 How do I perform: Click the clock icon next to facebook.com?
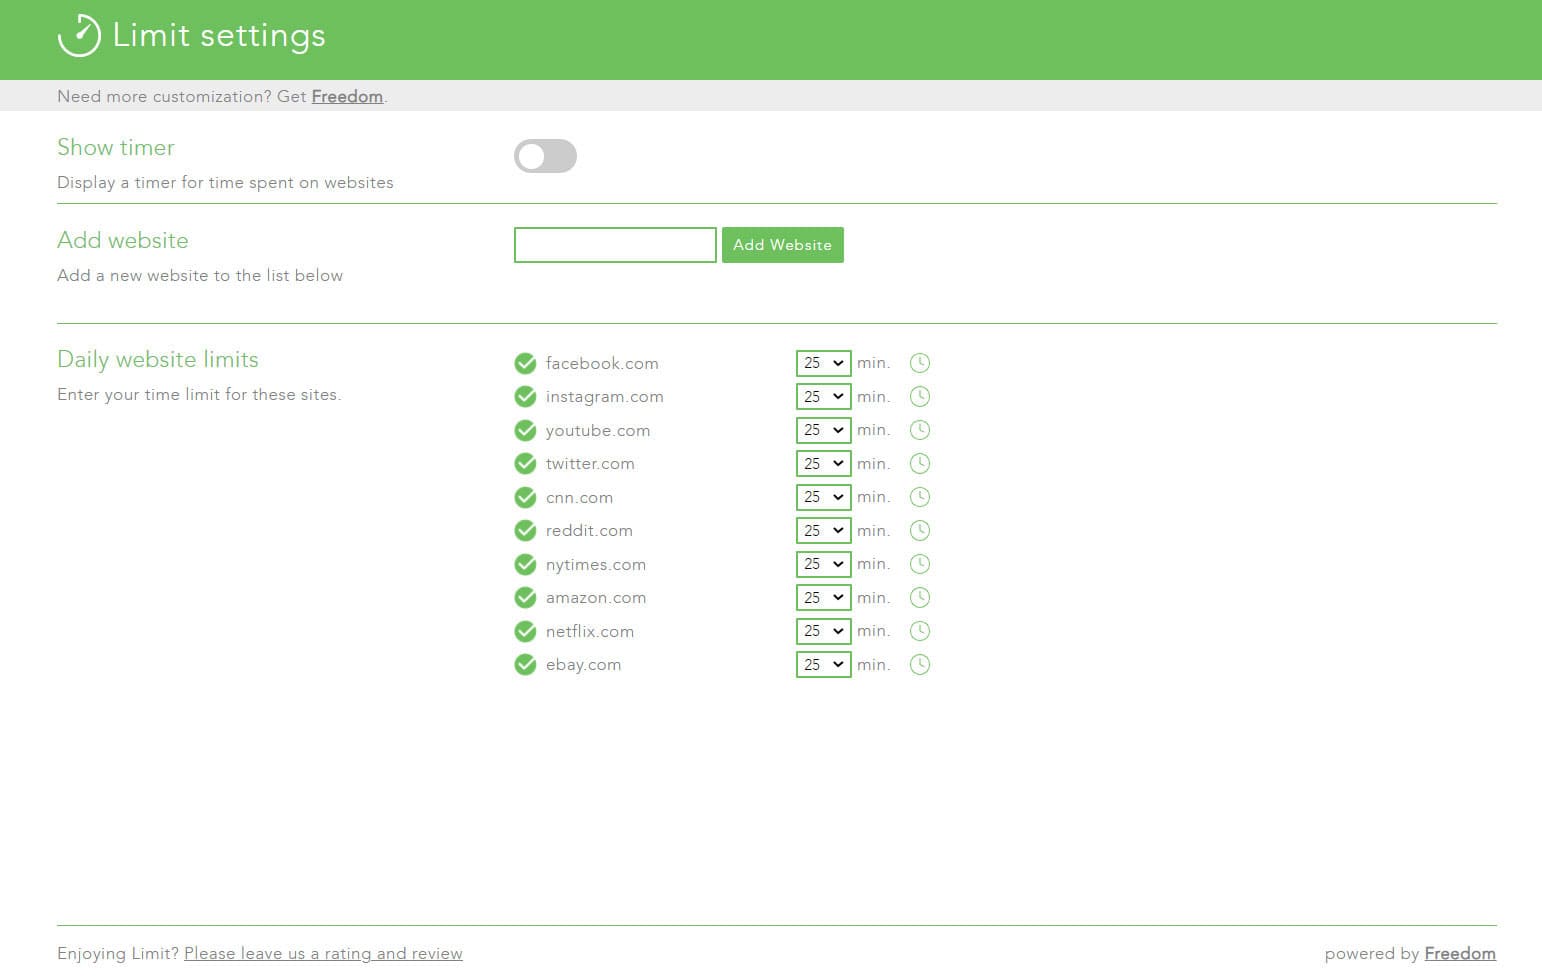click(920, 363)
